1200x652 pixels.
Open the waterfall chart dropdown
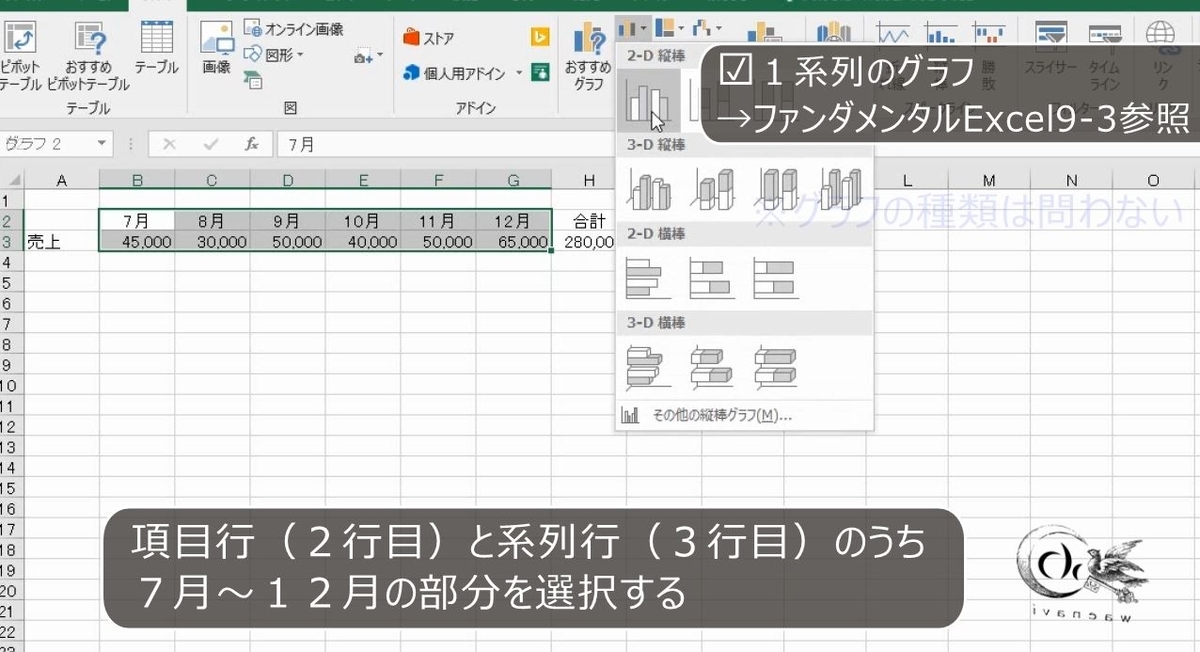tap(706, 27)
